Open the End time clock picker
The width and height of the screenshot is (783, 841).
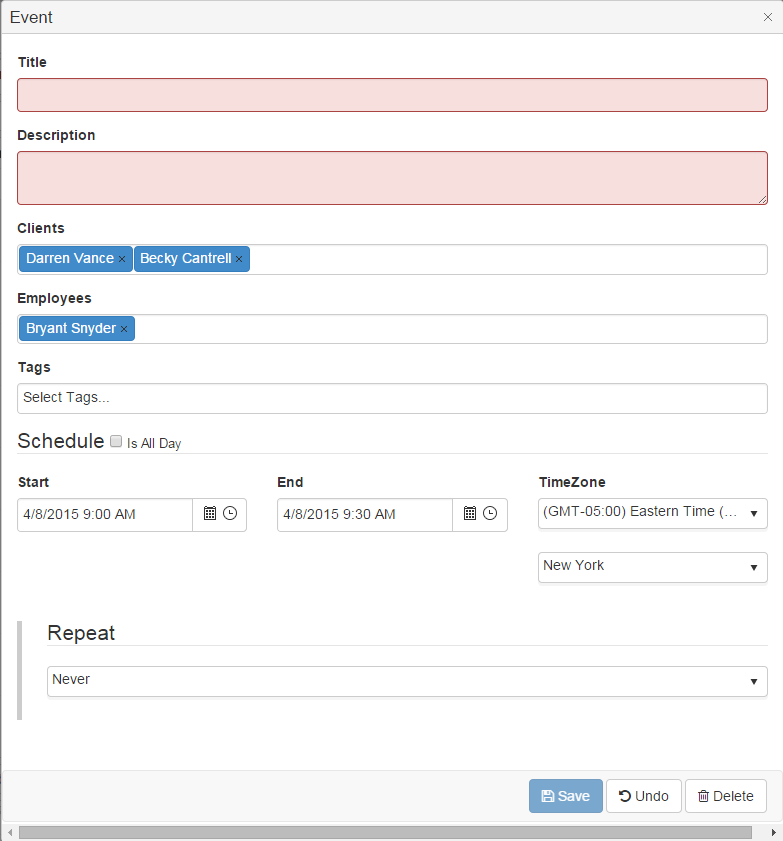(490, 514)
